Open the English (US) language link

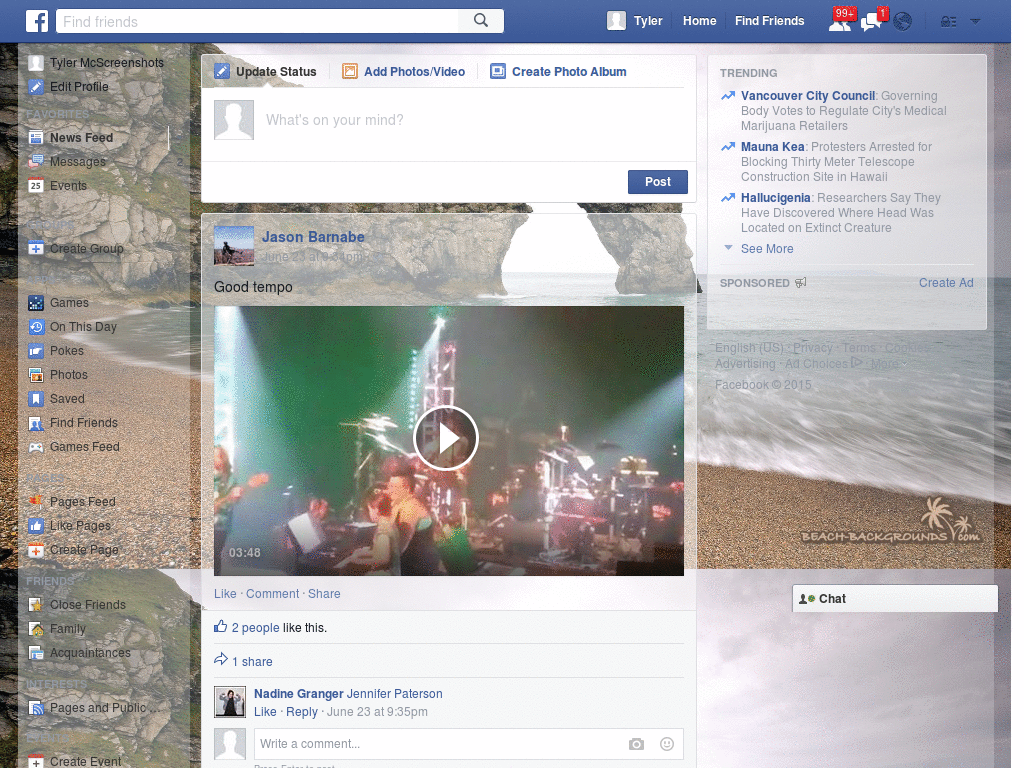click(x=749, y=348)
